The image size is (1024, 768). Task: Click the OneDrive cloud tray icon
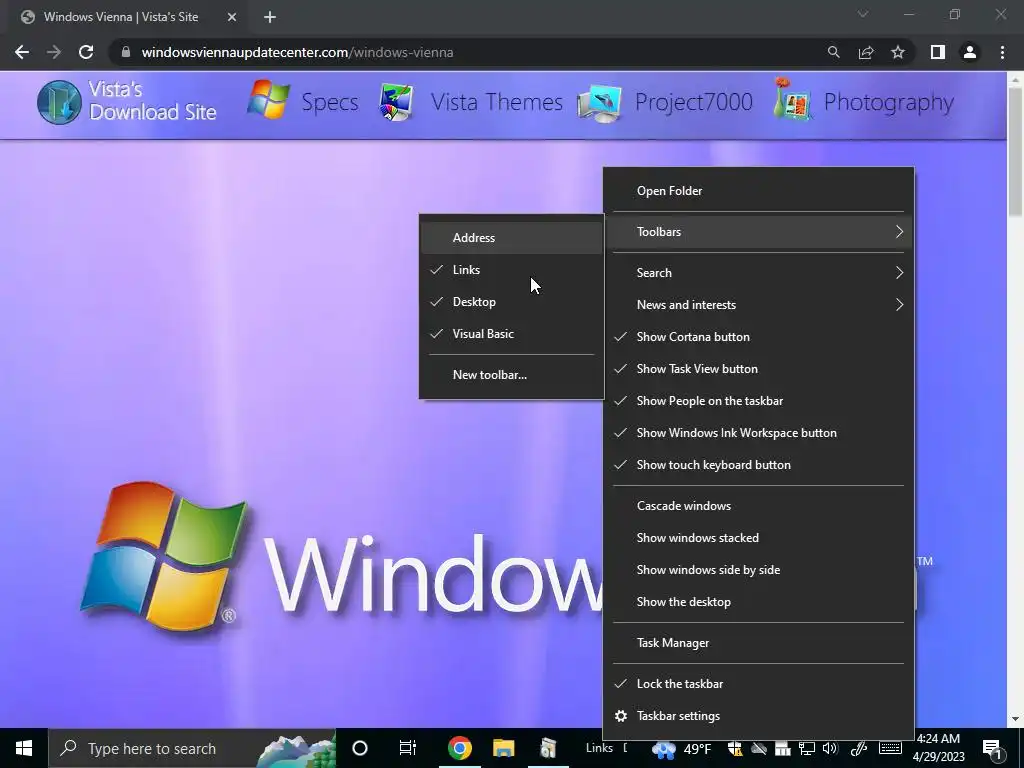pyautogui.click(x=758, y=748)
